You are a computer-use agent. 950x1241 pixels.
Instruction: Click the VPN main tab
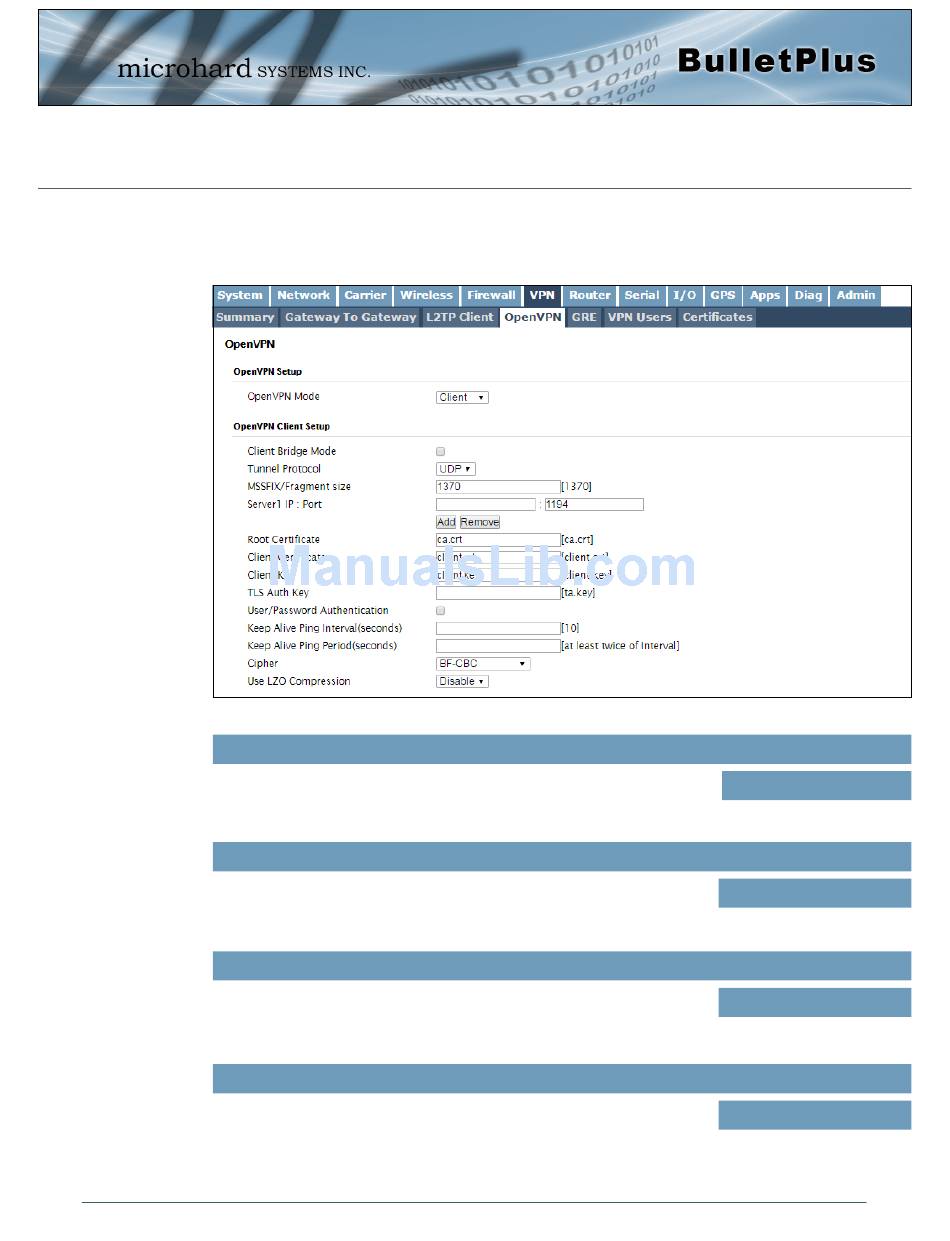click(542, 296)
